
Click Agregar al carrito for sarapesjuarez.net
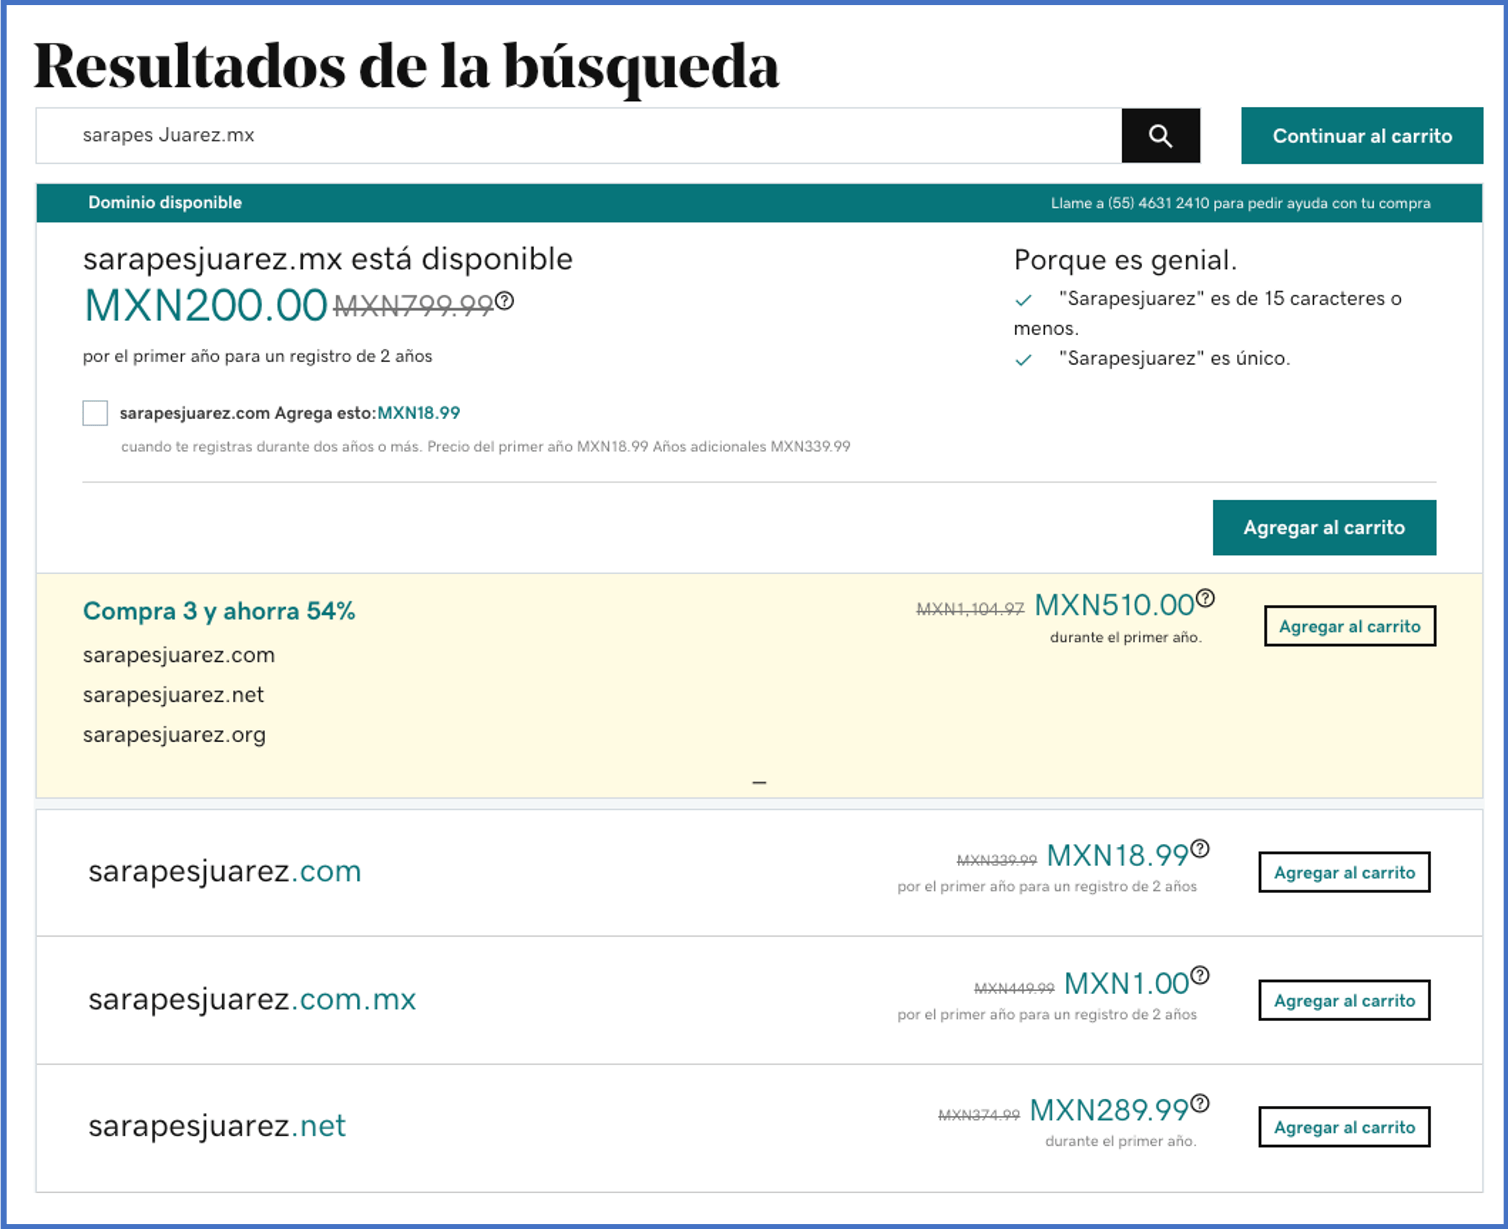coord(1343,1126)
